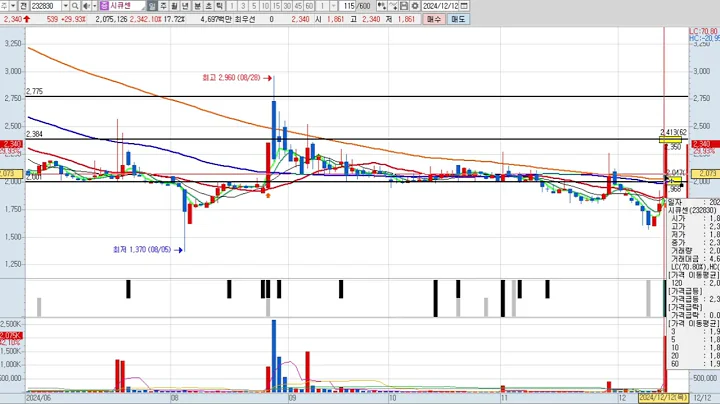Choose 15 interval button
The image size is (720, 404).
[x=276, y=6]
